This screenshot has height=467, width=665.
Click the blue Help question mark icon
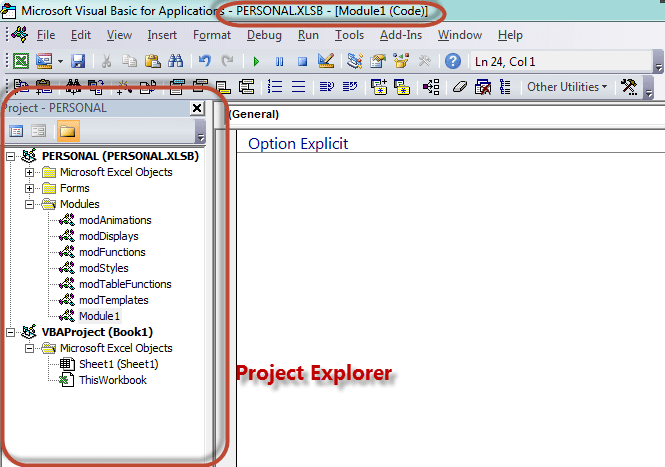pos(453,62)
